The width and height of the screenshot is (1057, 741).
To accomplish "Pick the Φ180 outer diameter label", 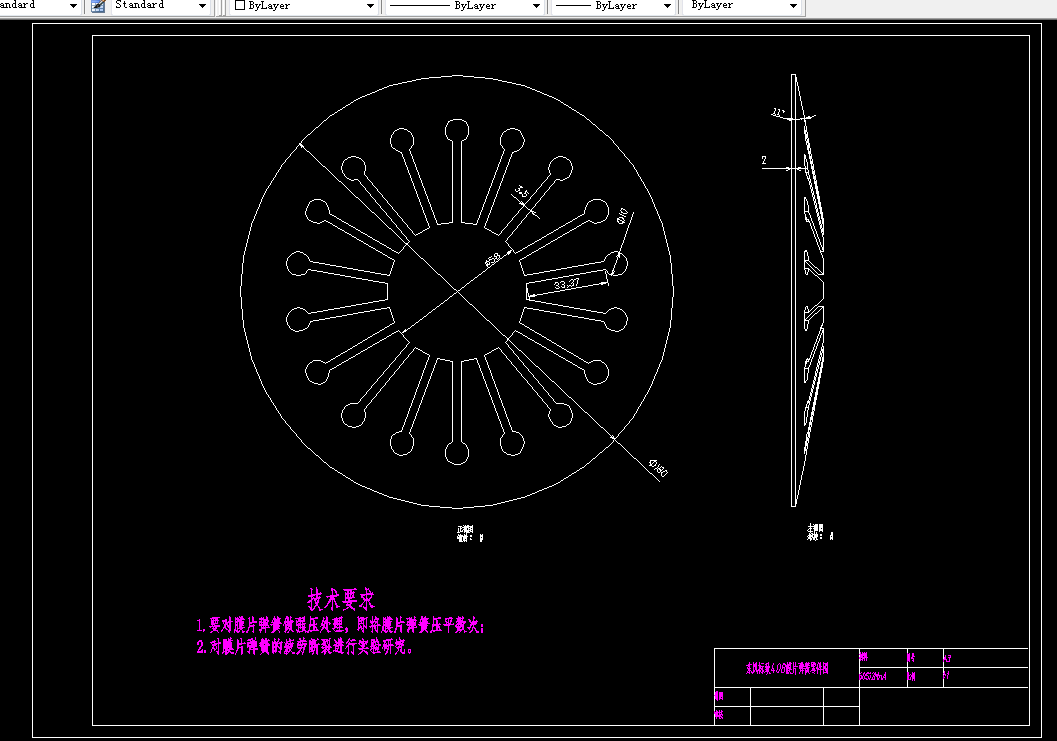I will [658, 468].
